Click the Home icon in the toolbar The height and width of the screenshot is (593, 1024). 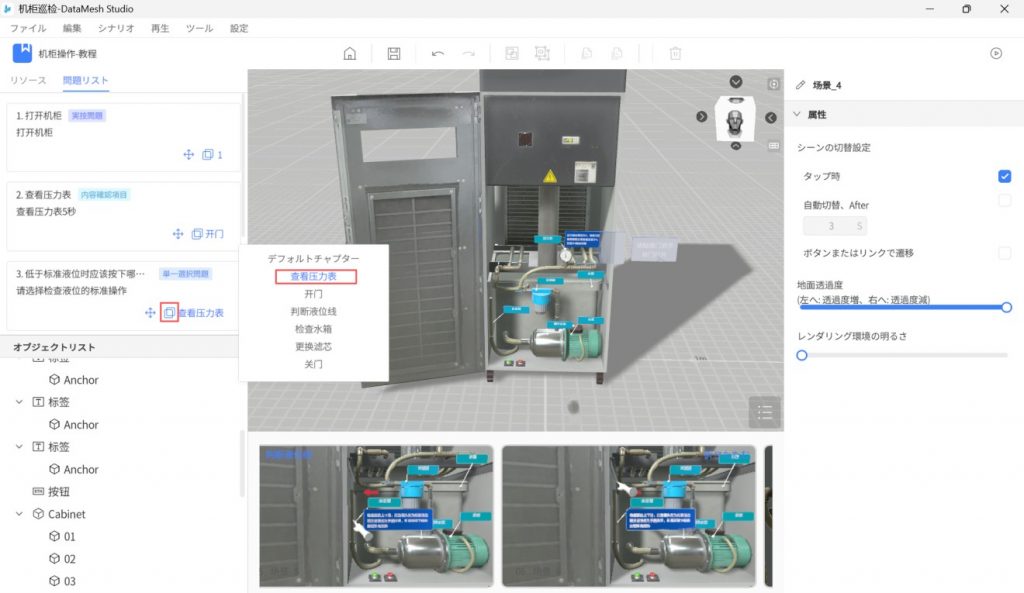point(349,53)
